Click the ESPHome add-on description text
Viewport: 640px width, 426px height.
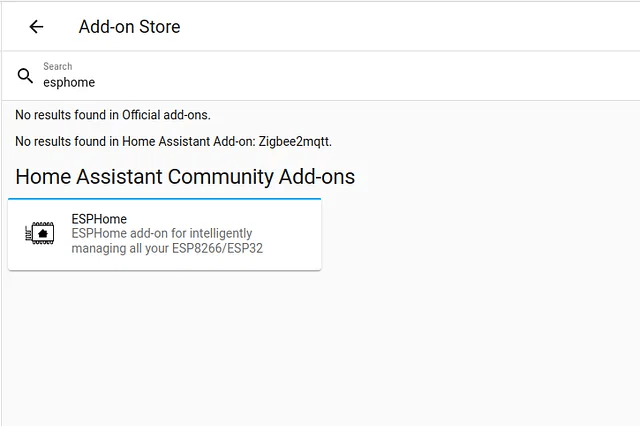pos(160,234)
